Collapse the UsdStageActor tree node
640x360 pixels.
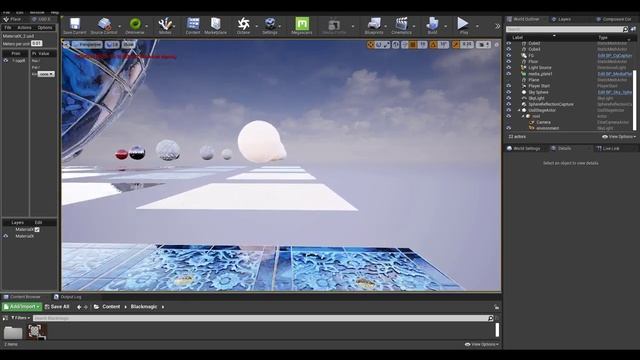[519, 110]
